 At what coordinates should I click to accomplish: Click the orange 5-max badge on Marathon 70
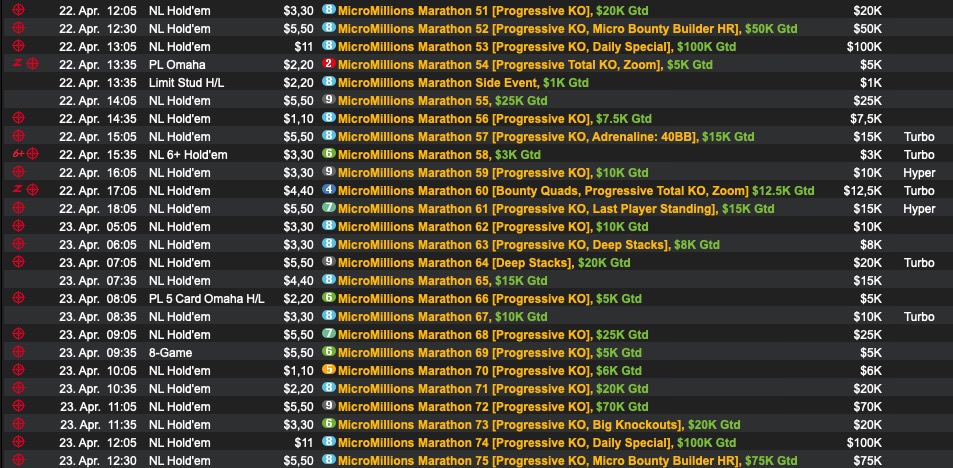coord(329,370)
